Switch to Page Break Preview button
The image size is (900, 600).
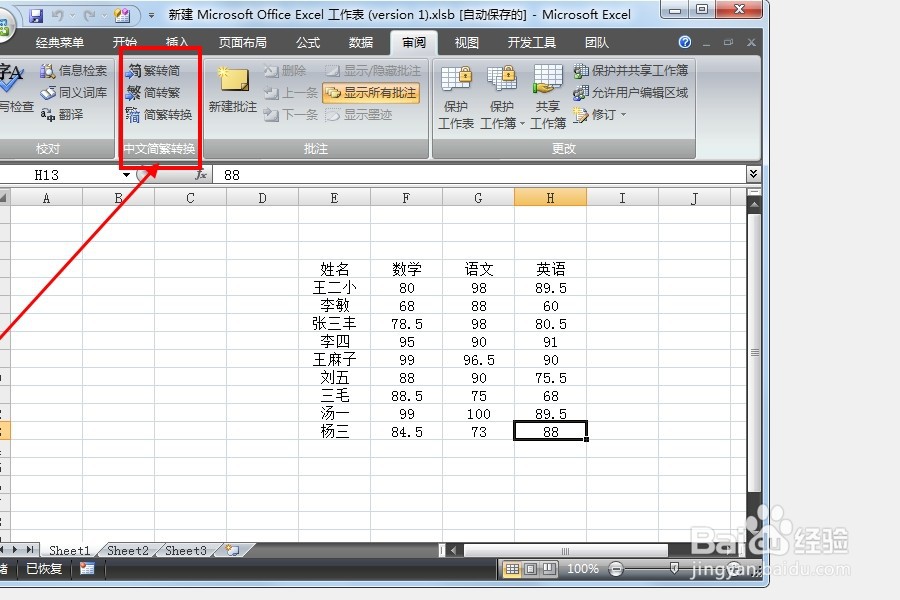tap(549, 569)
